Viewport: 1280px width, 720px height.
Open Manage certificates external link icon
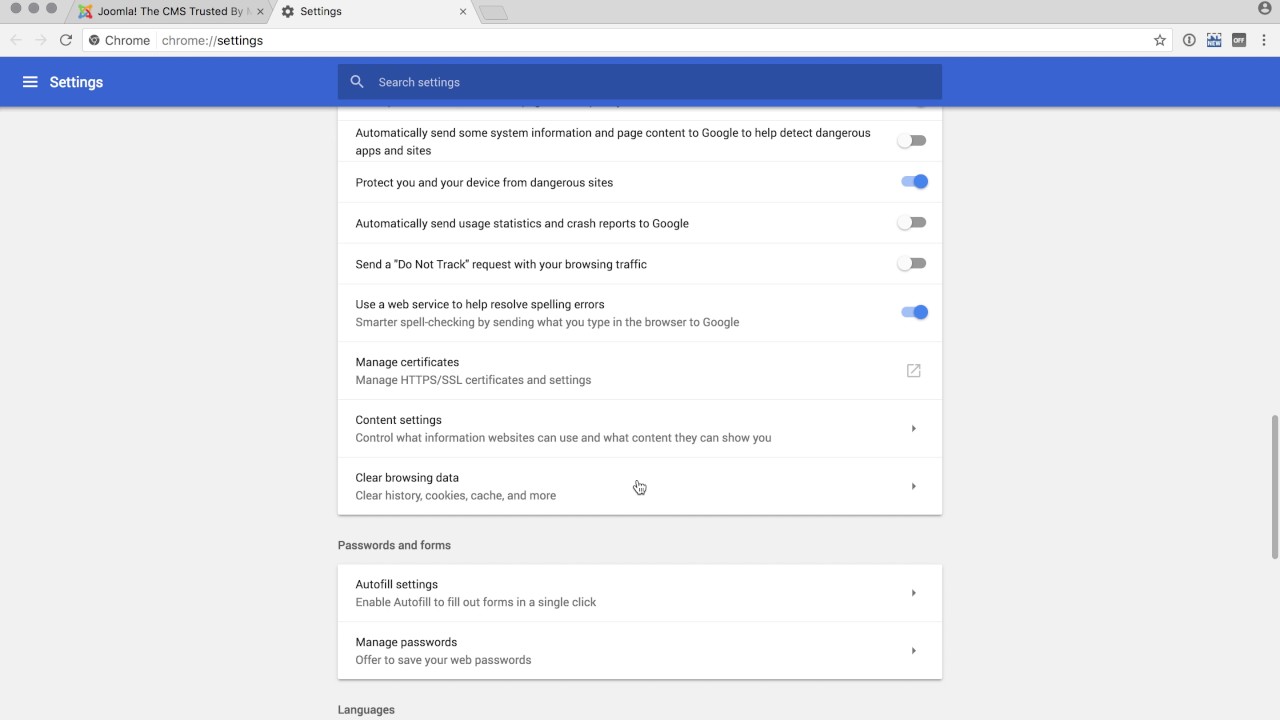tap(913, 371)
